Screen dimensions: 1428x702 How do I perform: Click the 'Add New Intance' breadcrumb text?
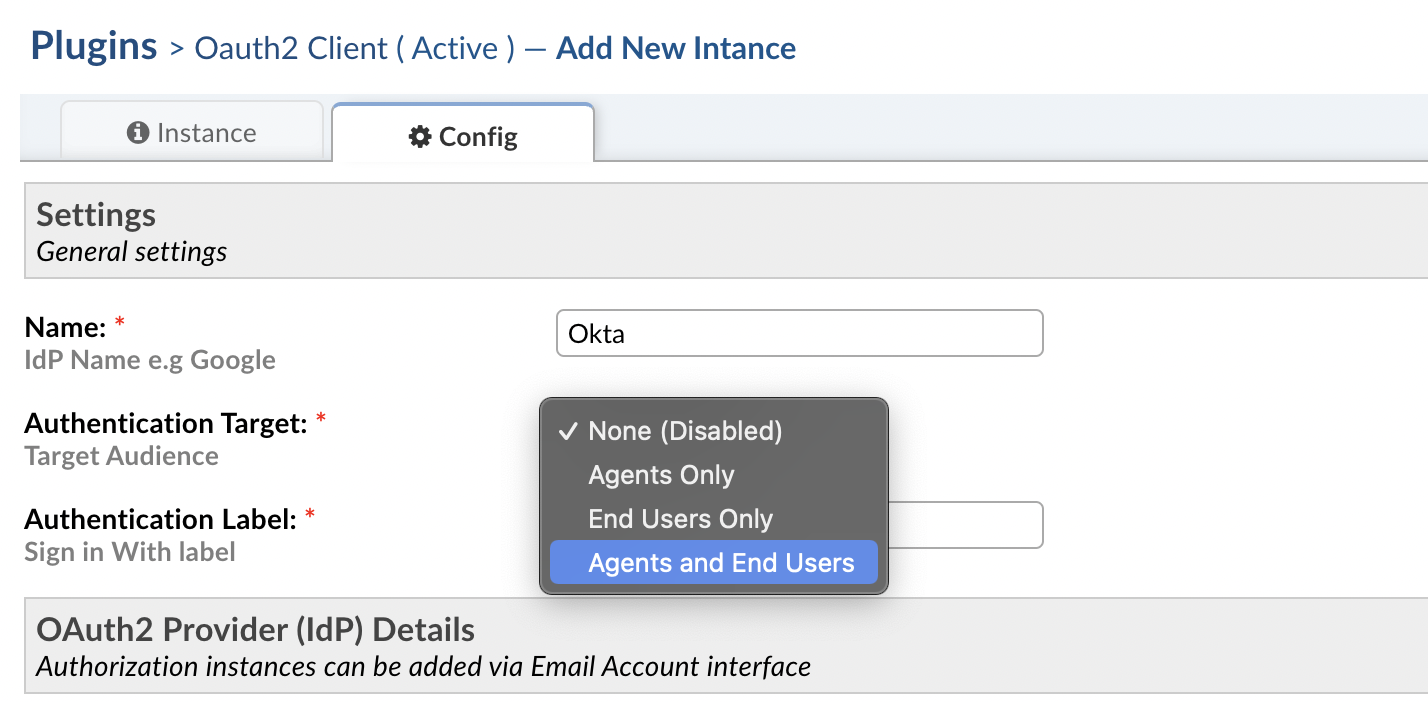pos(675,47)
